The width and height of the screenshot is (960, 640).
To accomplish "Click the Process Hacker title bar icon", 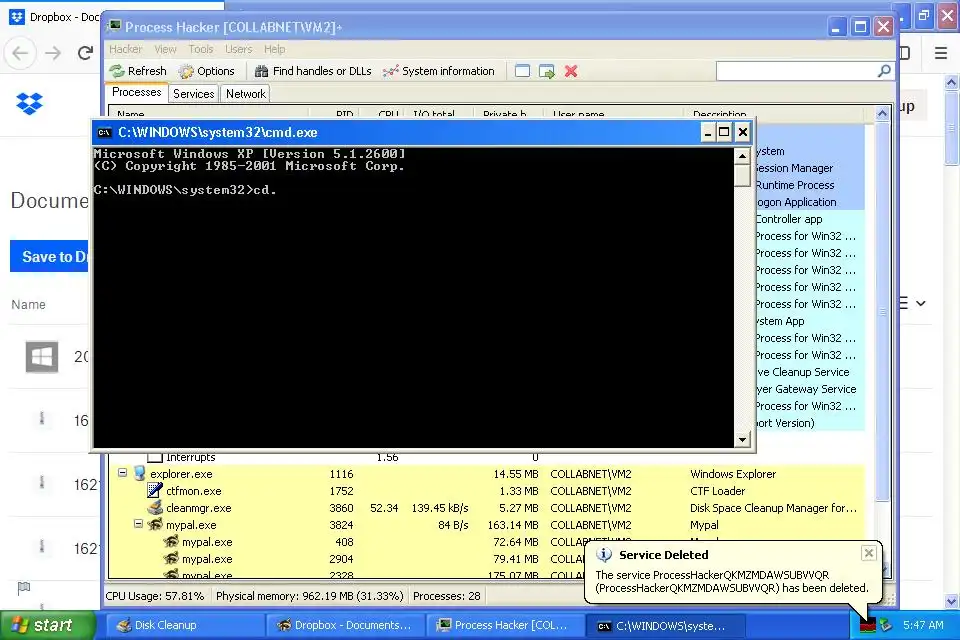I will tap(114, 26).
